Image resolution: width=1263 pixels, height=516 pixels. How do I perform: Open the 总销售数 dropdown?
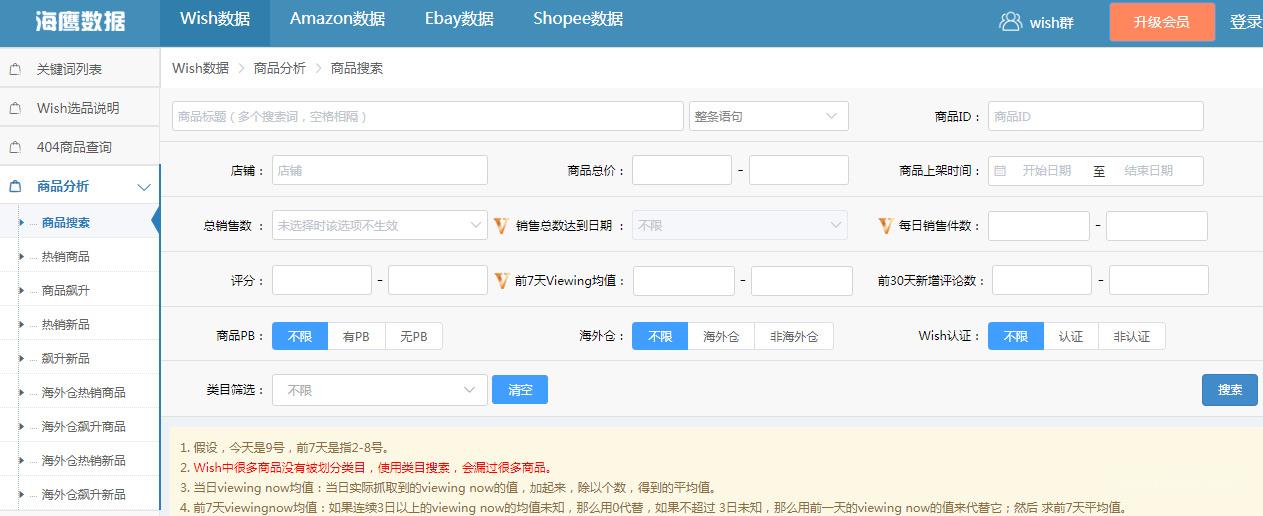click(380, 225)
